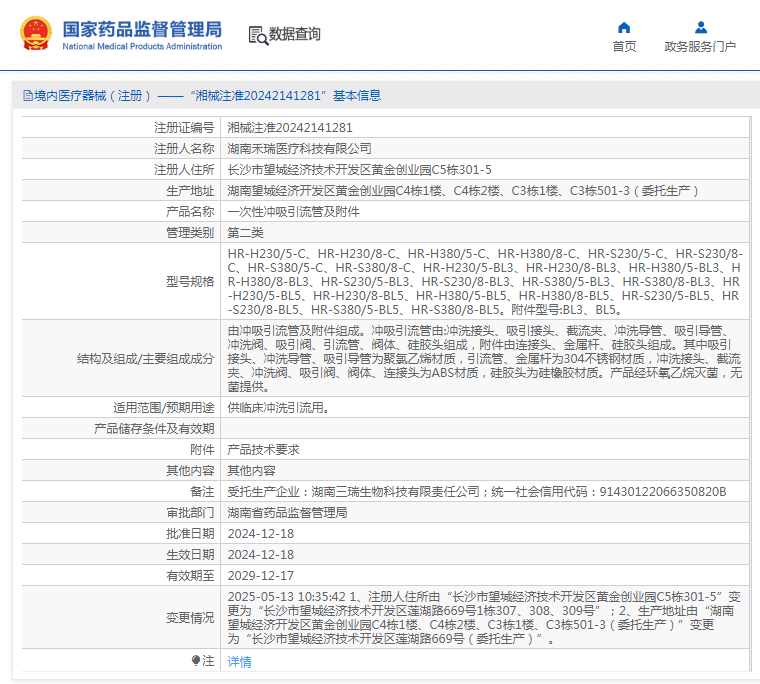760x684 pixels.
Task: Click 审批部门 row label
Action: (x=190, y=512)
